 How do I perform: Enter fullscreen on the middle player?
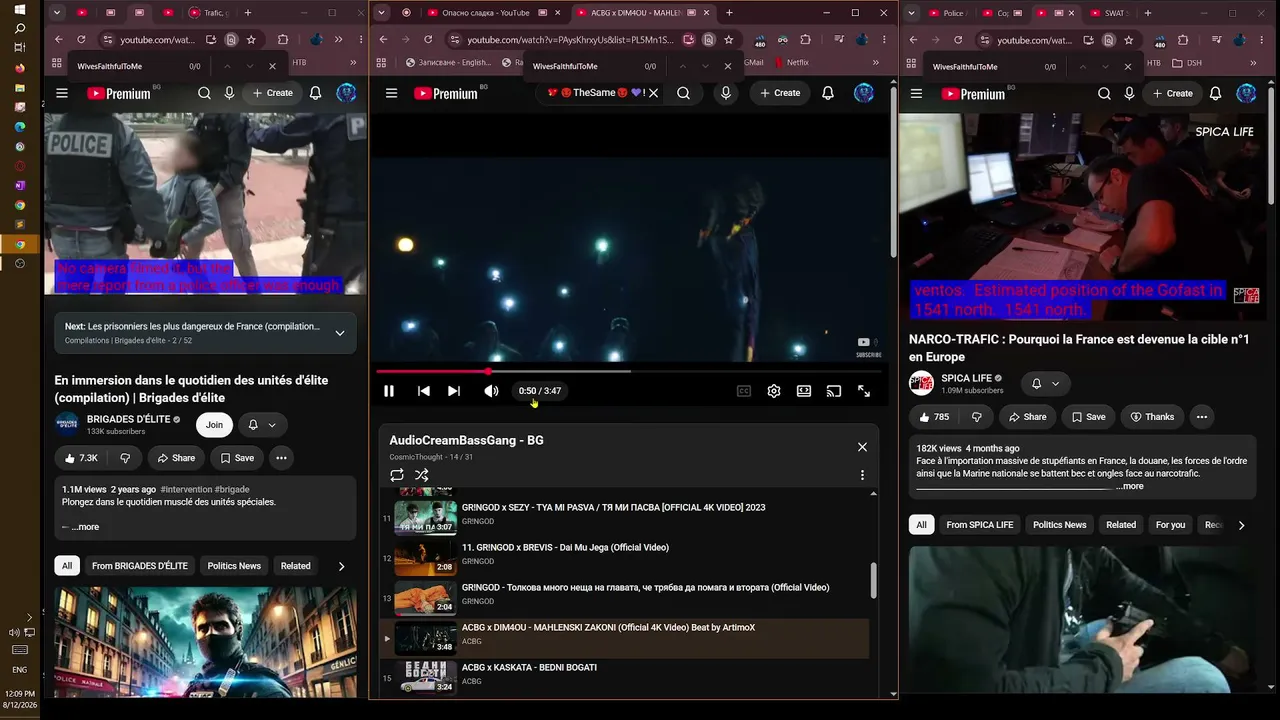point(864,391)
